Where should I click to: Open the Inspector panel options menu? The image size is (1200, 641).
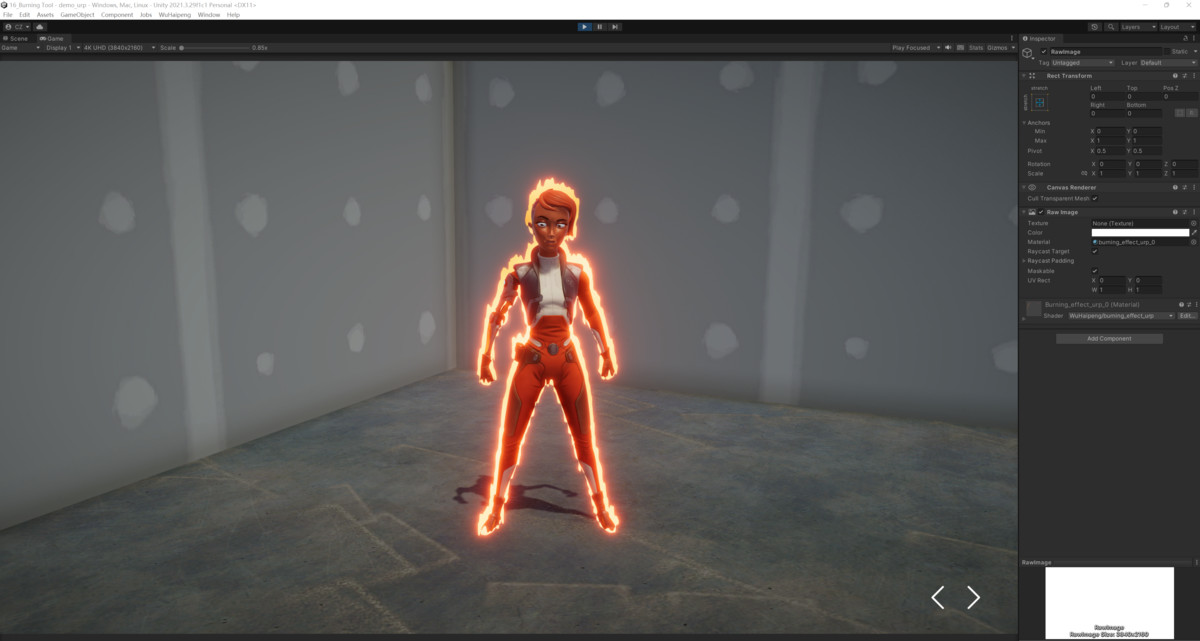(1194, 38)
